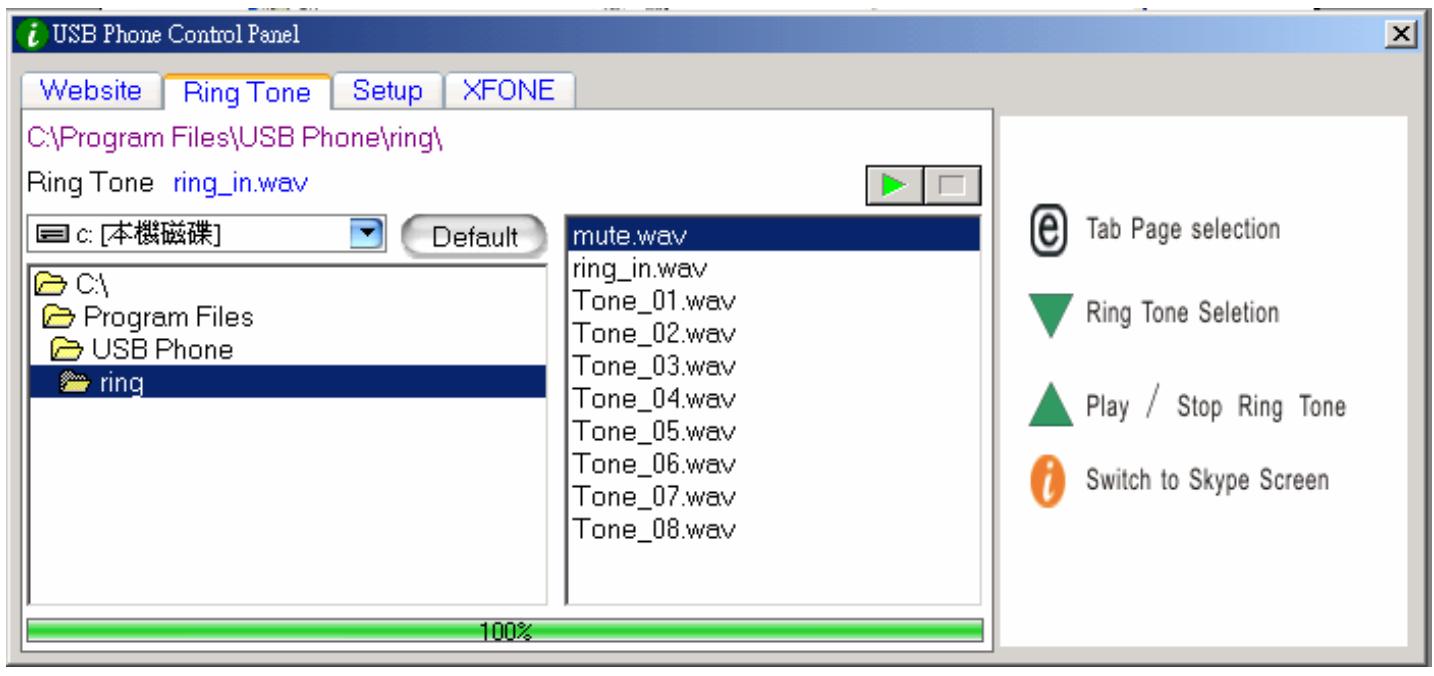
Task: Select the ring folder
Action: tap(286, 382)
